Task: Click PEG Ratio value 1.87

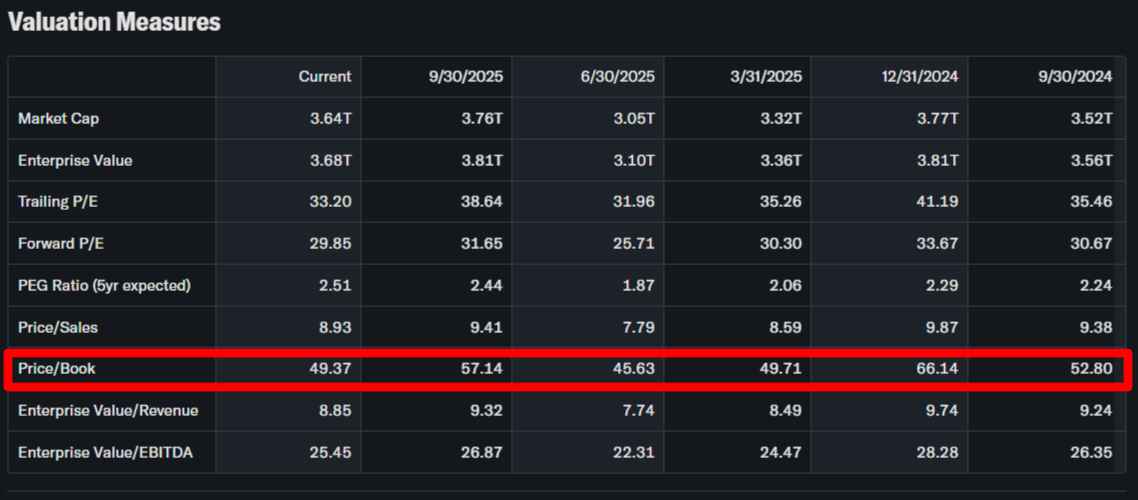Action: coord(639,286)
